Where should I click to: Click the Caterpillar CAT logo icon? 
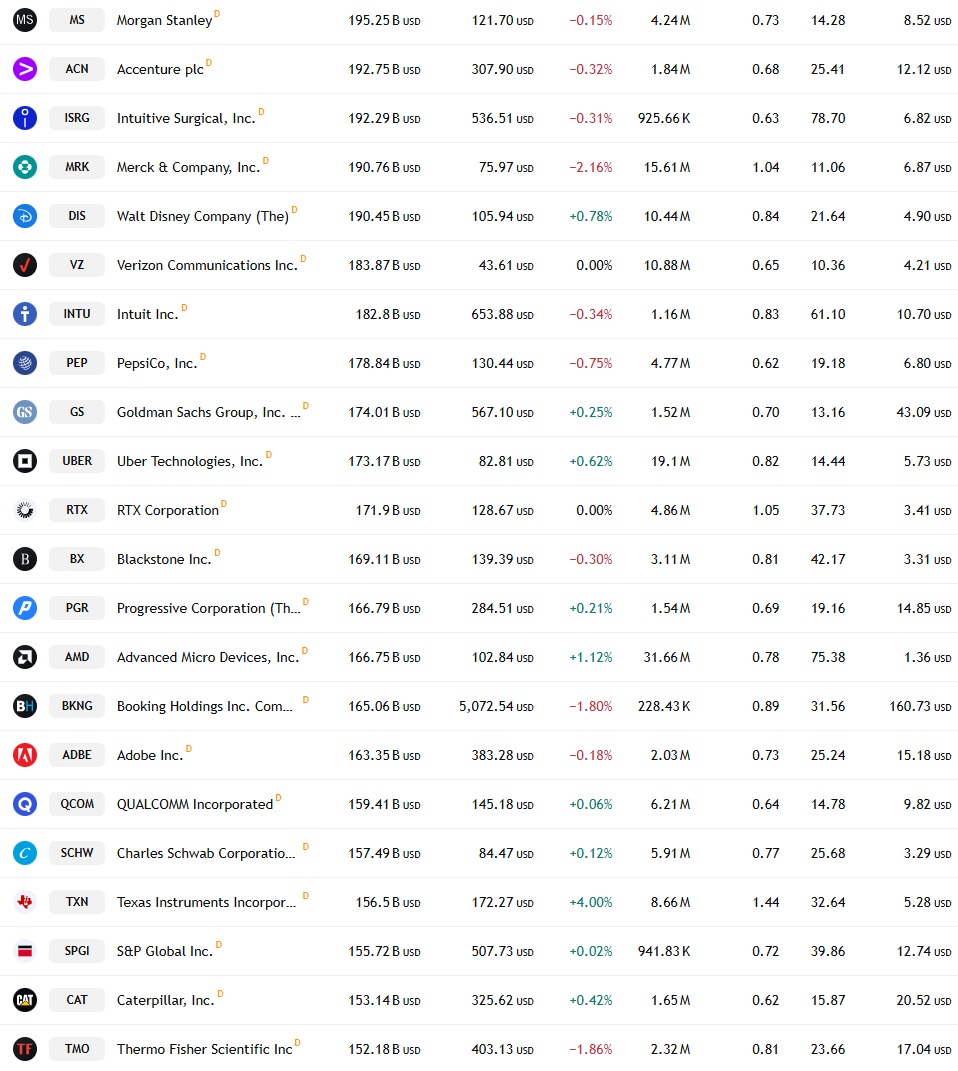pos(25,1000)
